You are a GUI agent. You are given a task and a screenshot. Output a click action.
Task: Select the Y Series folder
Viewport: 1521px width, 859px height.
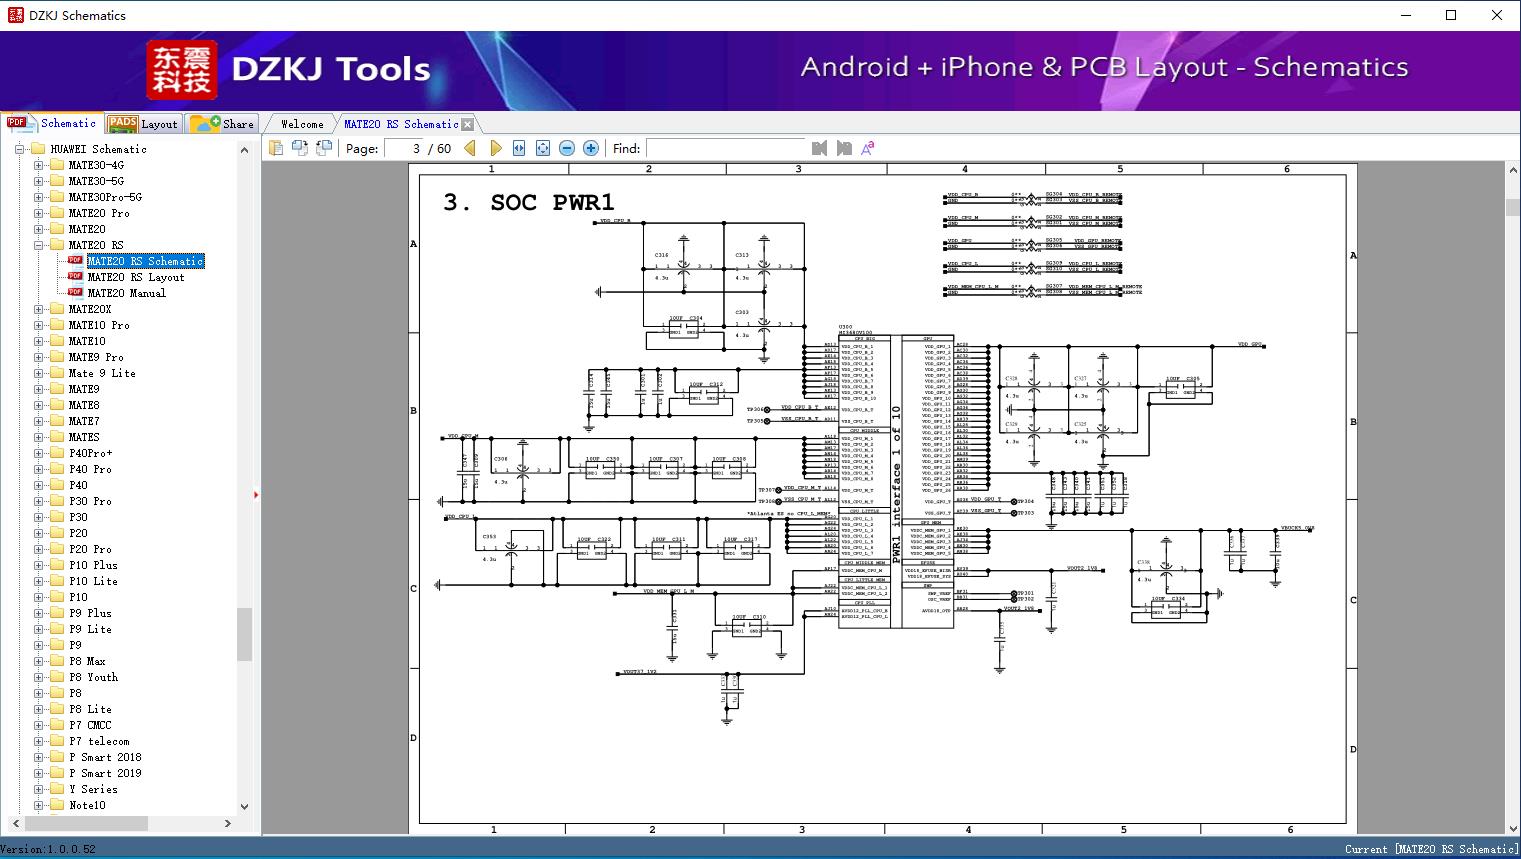click(93, 789)
